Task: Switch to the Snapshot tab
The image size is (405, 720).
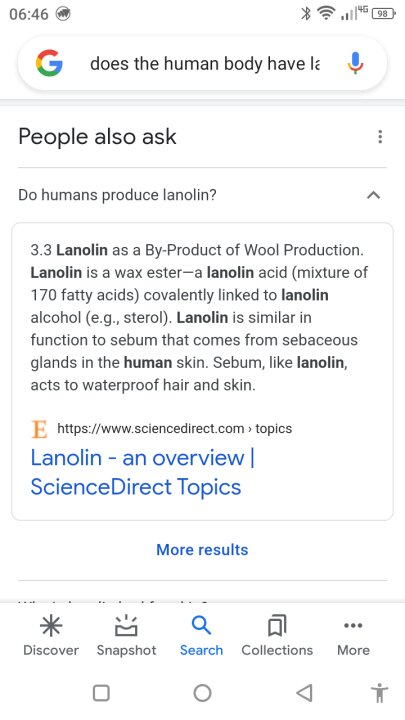Action: [126, 636]
